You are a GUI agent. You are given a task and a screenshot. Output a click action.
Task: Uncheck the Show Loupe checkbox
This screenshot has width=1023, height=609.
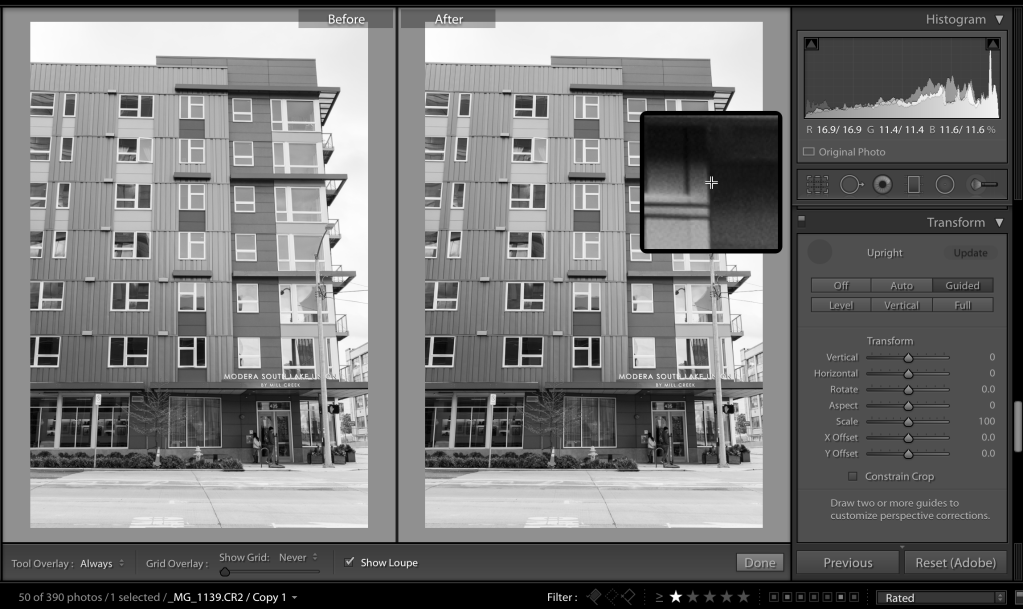[349, 562]
